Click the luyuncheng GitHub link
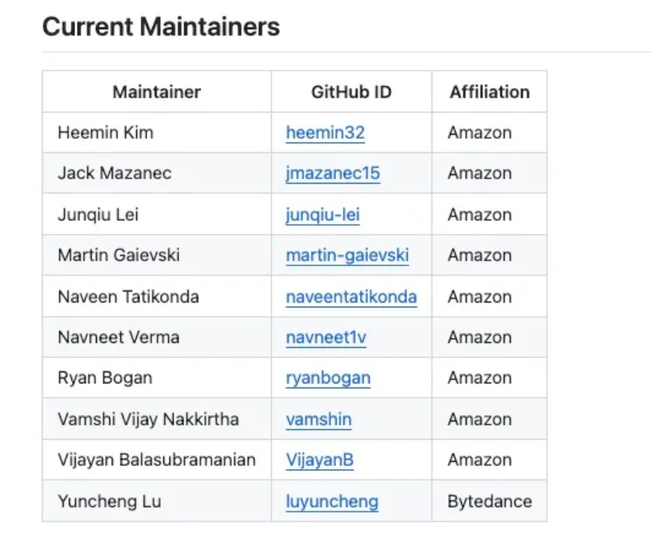The image size is (670, 545). click(332, 501)
